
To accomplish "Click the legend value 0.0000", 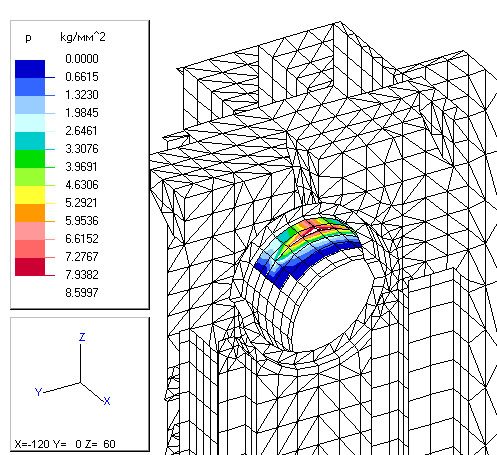I will pos(82,59).
